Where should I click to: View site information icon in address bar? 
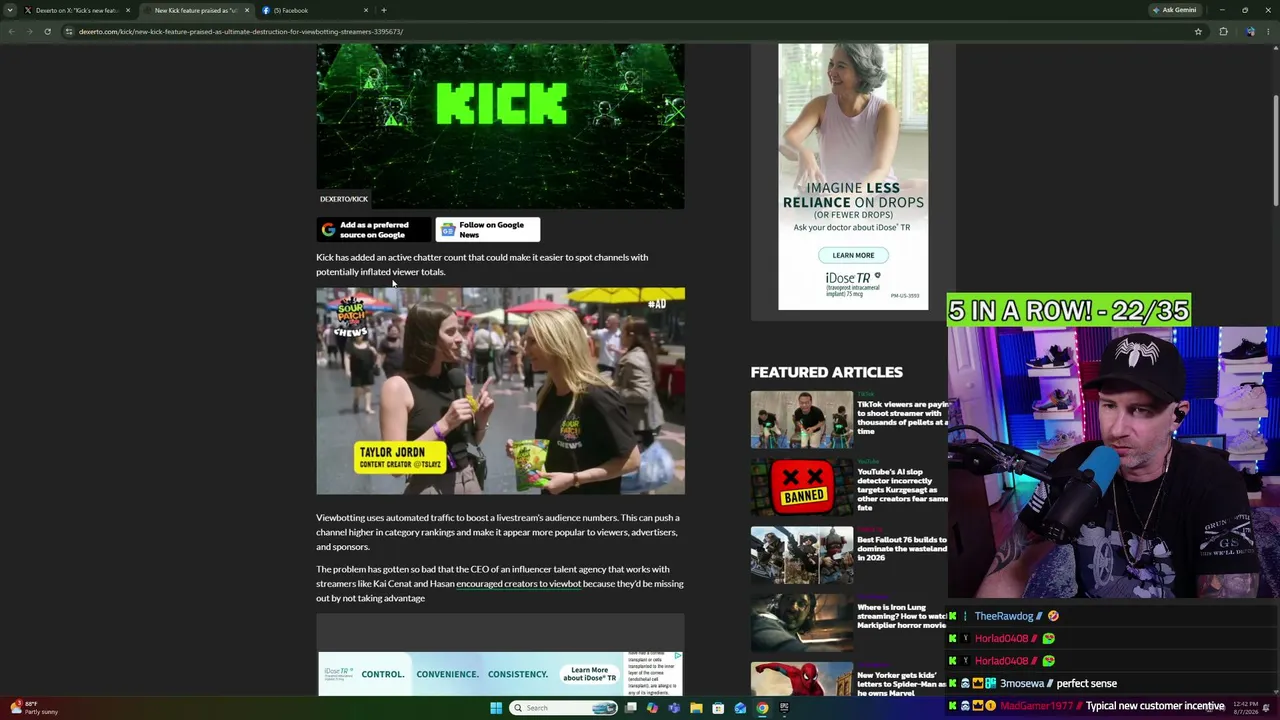pos(69,31)
